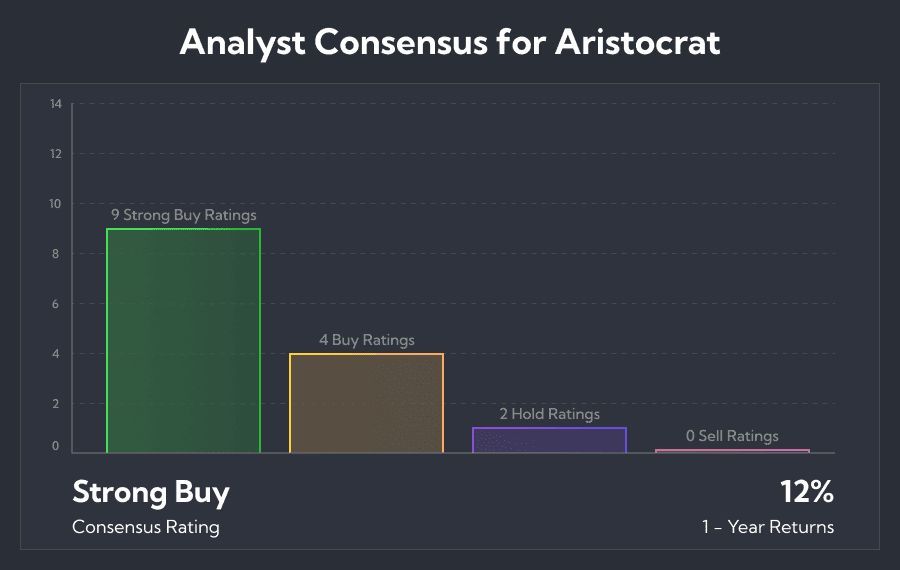Click the y-axis value 2

coord(56,404)
